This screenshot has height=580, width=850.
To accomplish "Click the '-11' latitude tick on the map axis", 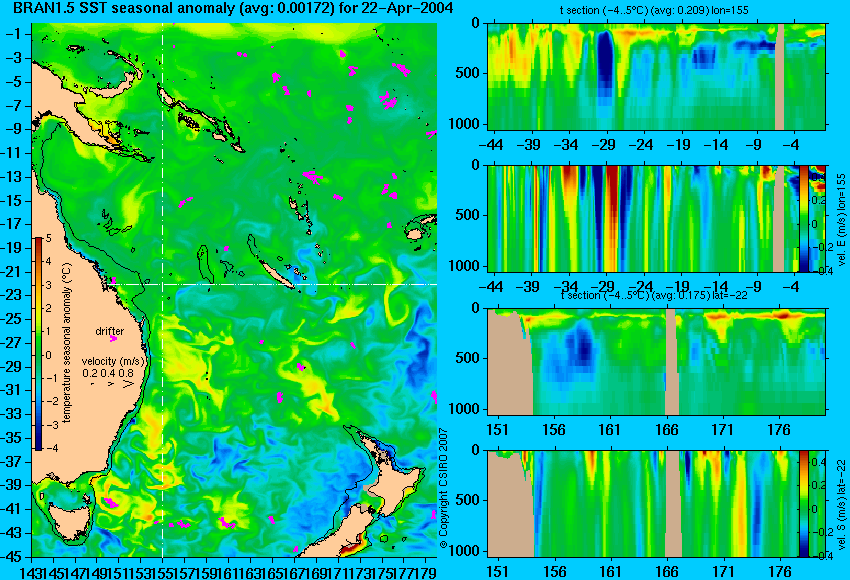I will coord(11,153).
